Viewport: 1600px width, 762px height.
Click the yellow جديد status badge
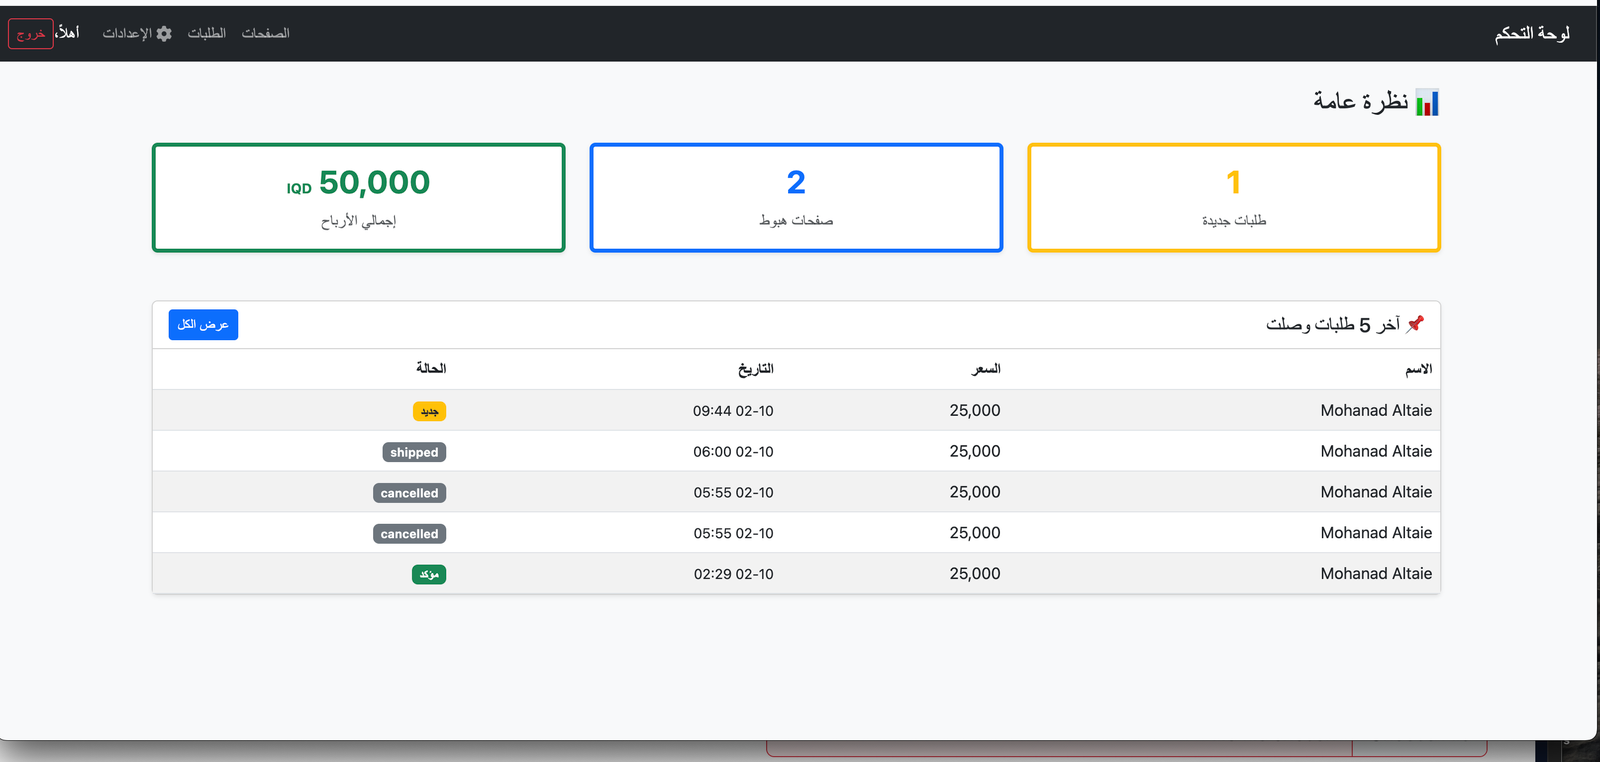click(429, 412)
